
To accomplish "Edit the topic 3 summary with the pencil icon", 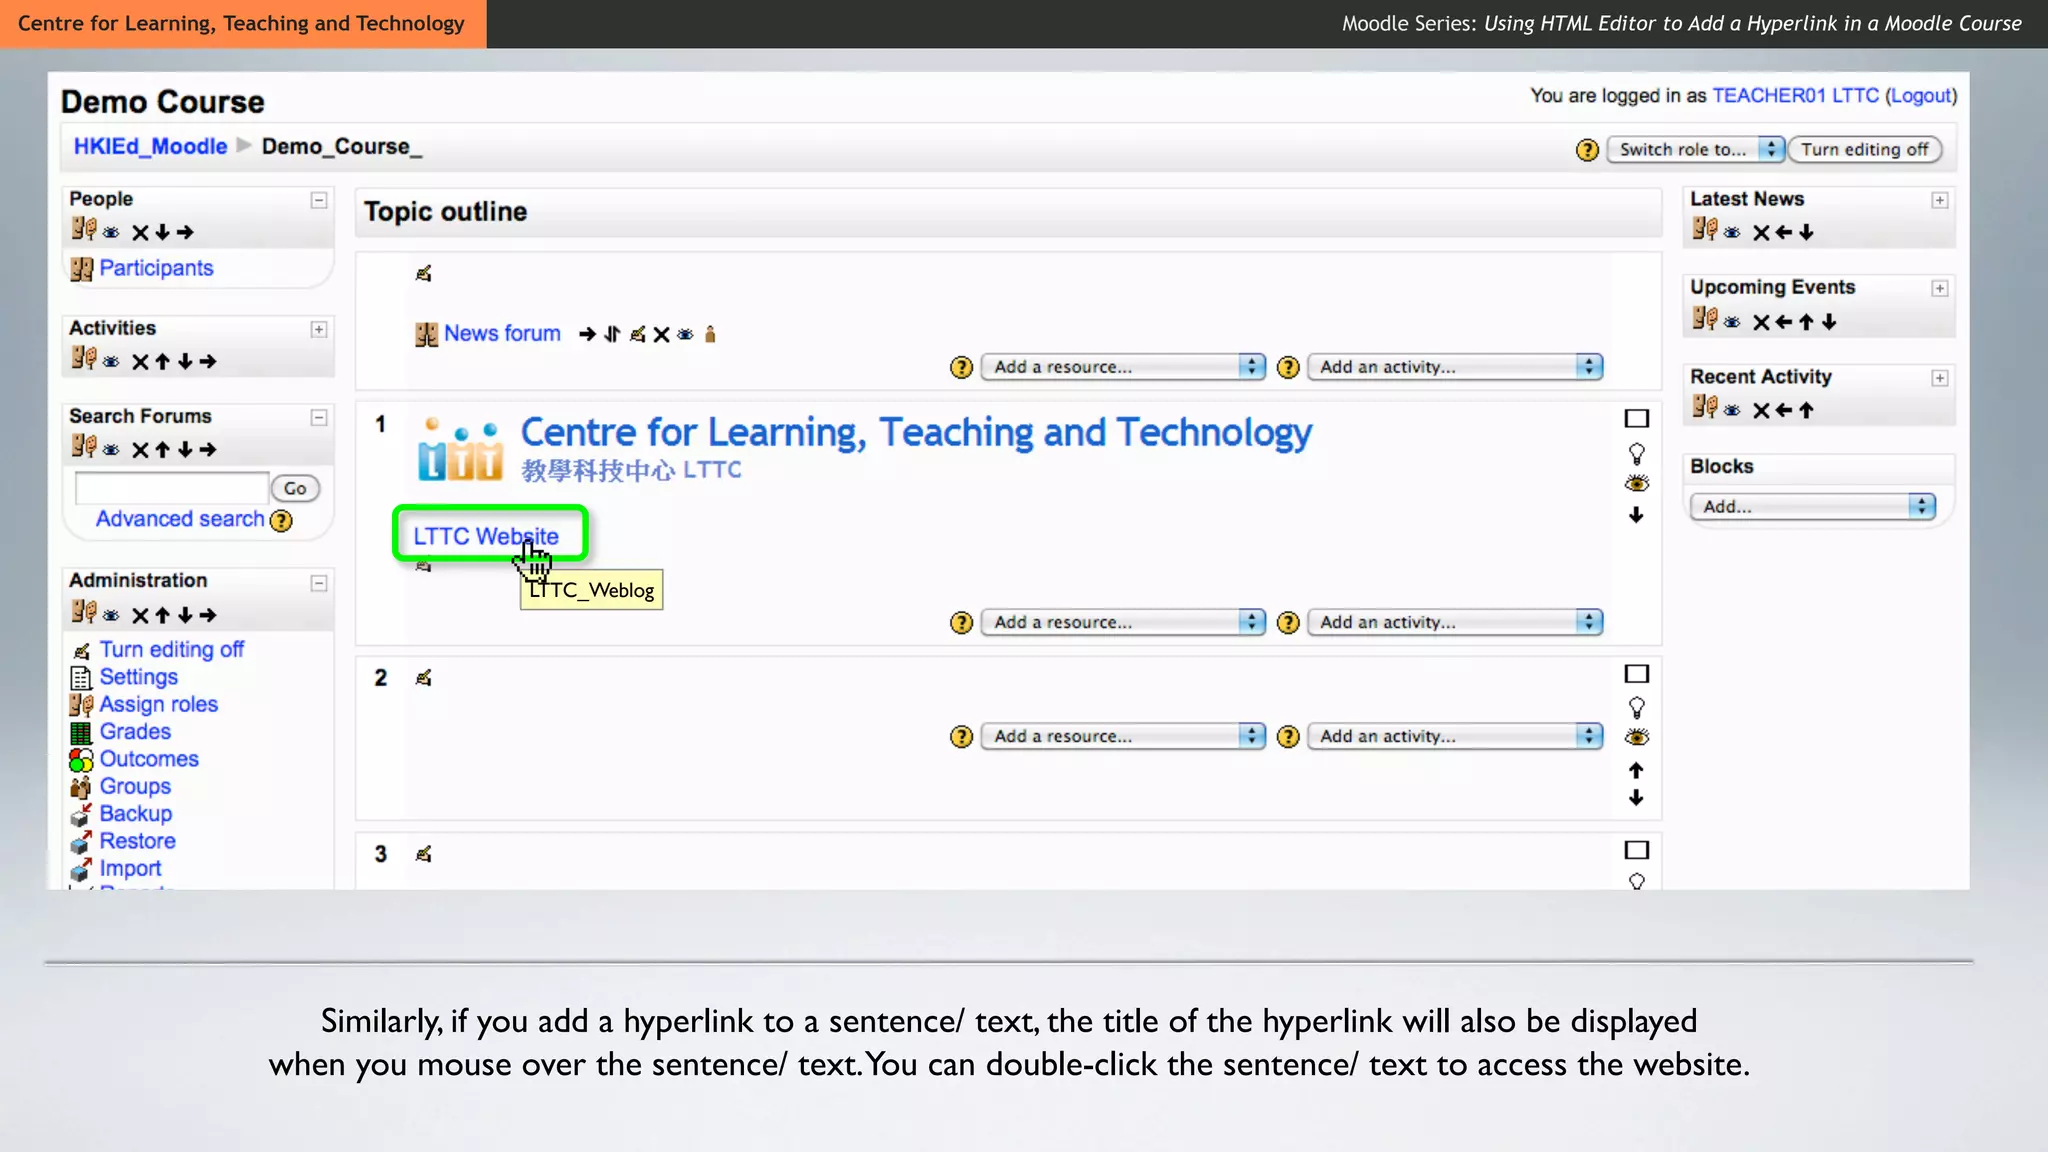I will tap(424, 854).
